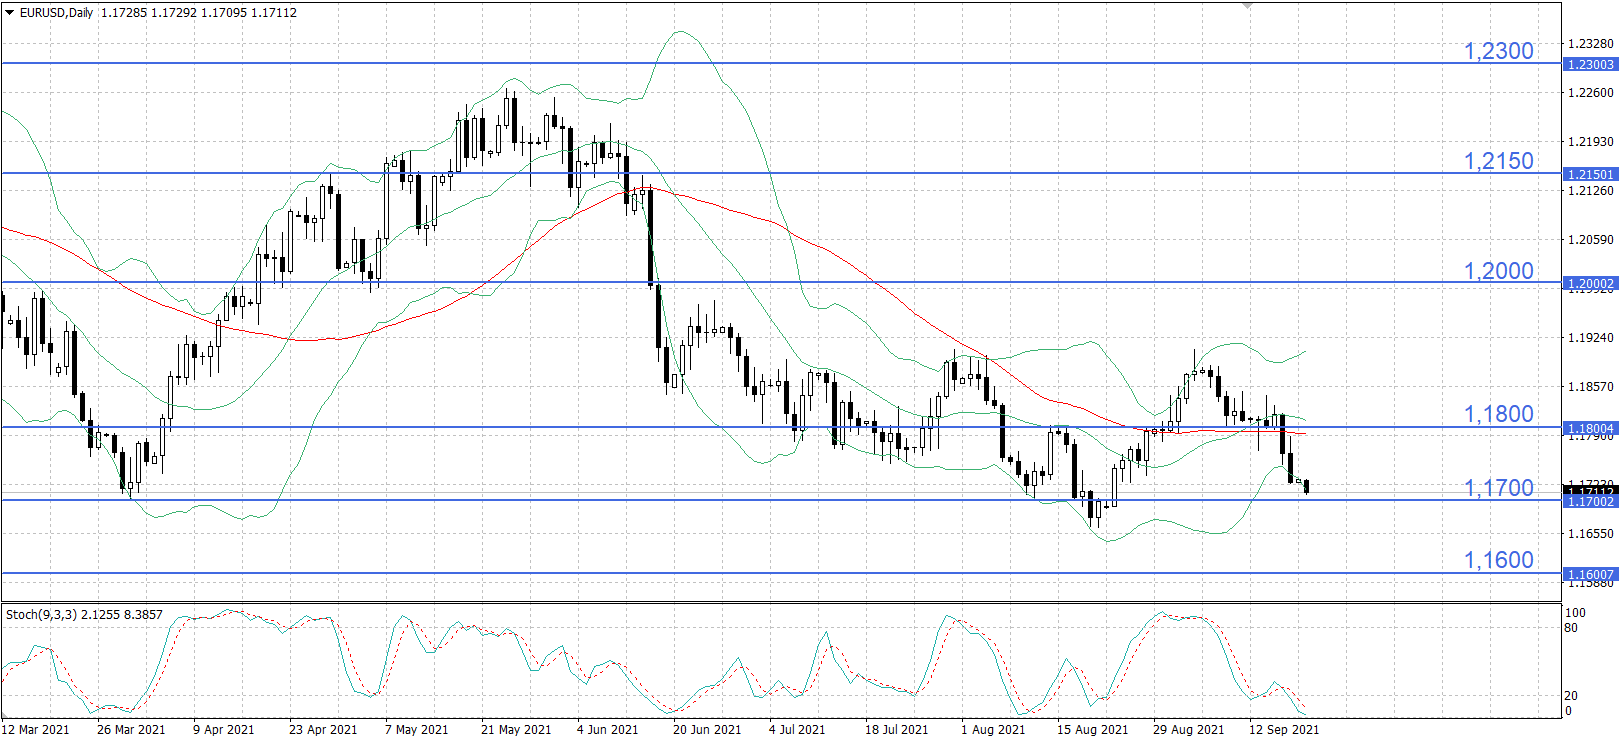Click the dropdown arrow beside EURUSD,Daily
The image size is (1623, 740).
[10, 13]
